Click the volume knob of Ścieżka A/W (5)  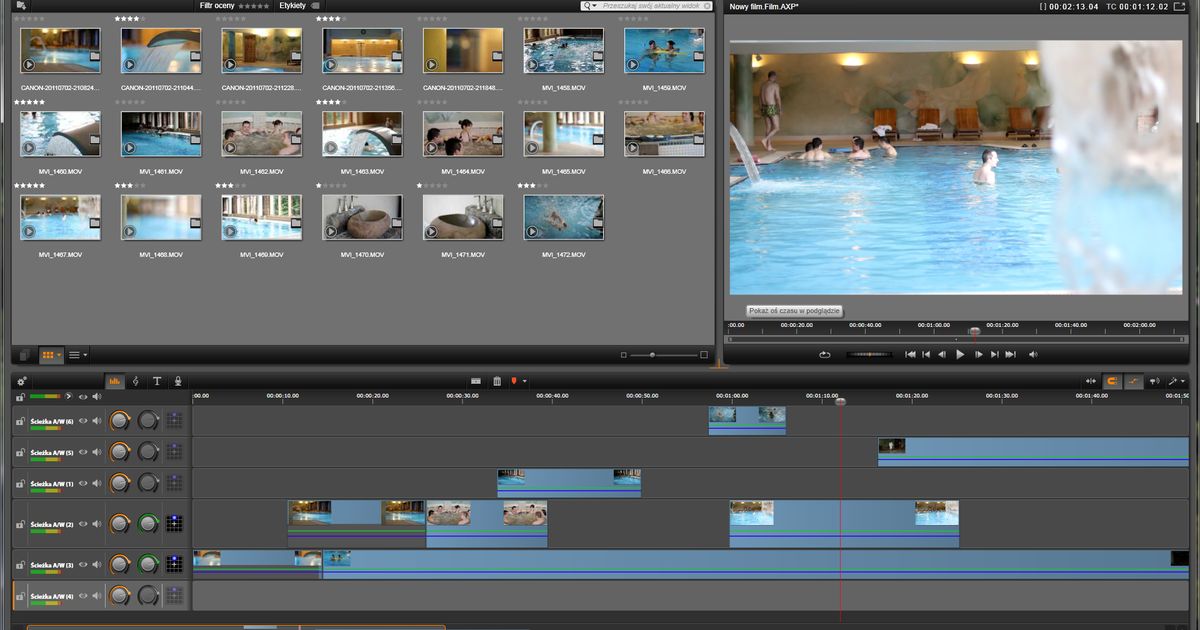pos(120,452)
